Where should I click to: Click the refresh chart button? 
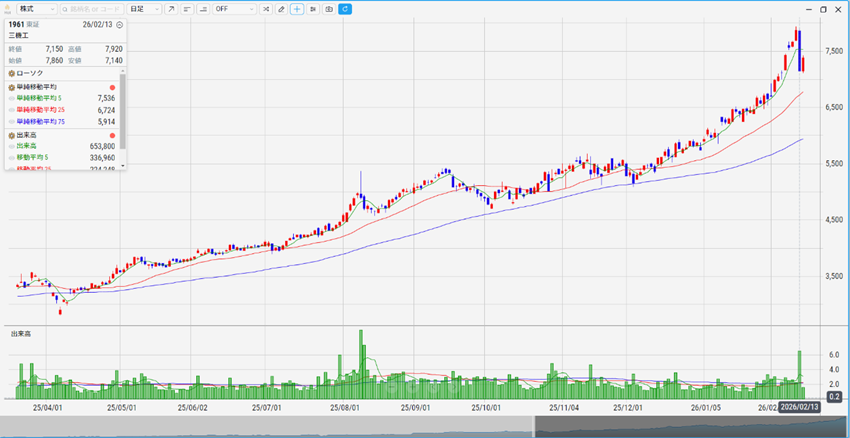point(345,9)
